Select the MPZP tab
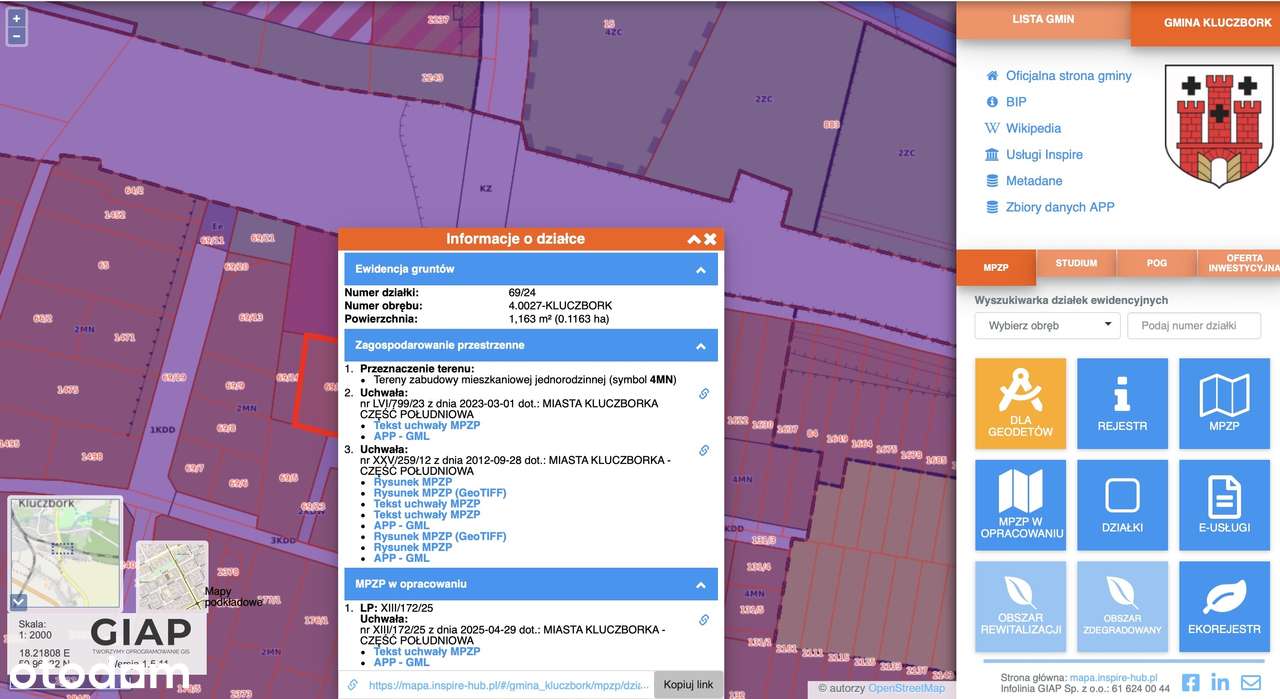The image size is (1280, 699). pos(996,267)
